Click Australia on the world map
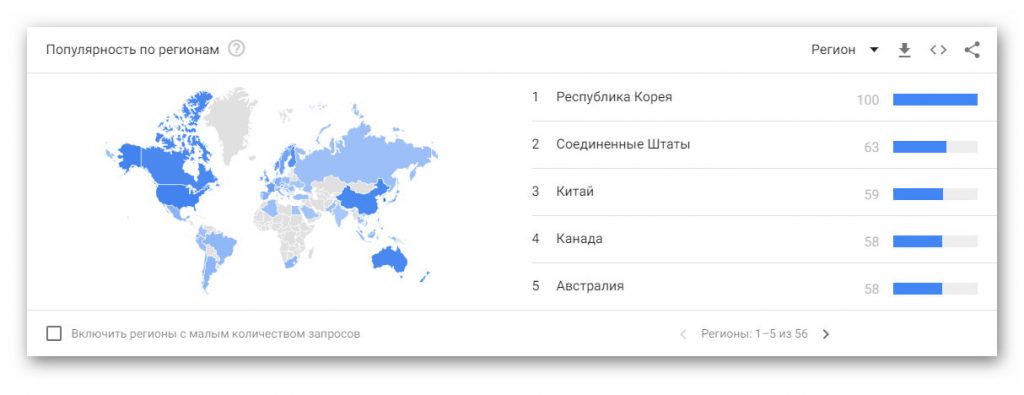The height and width of the screenshot is (395, 1024). point(389,259)
